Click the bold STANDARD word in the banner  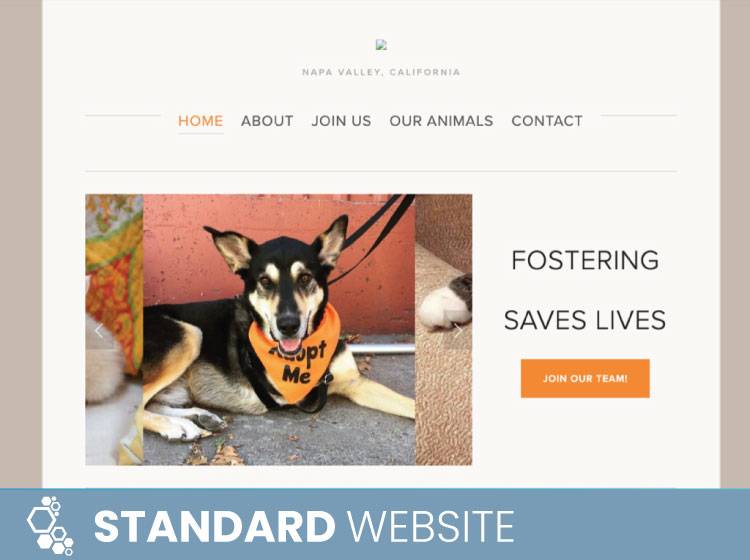tap(214, 526)
